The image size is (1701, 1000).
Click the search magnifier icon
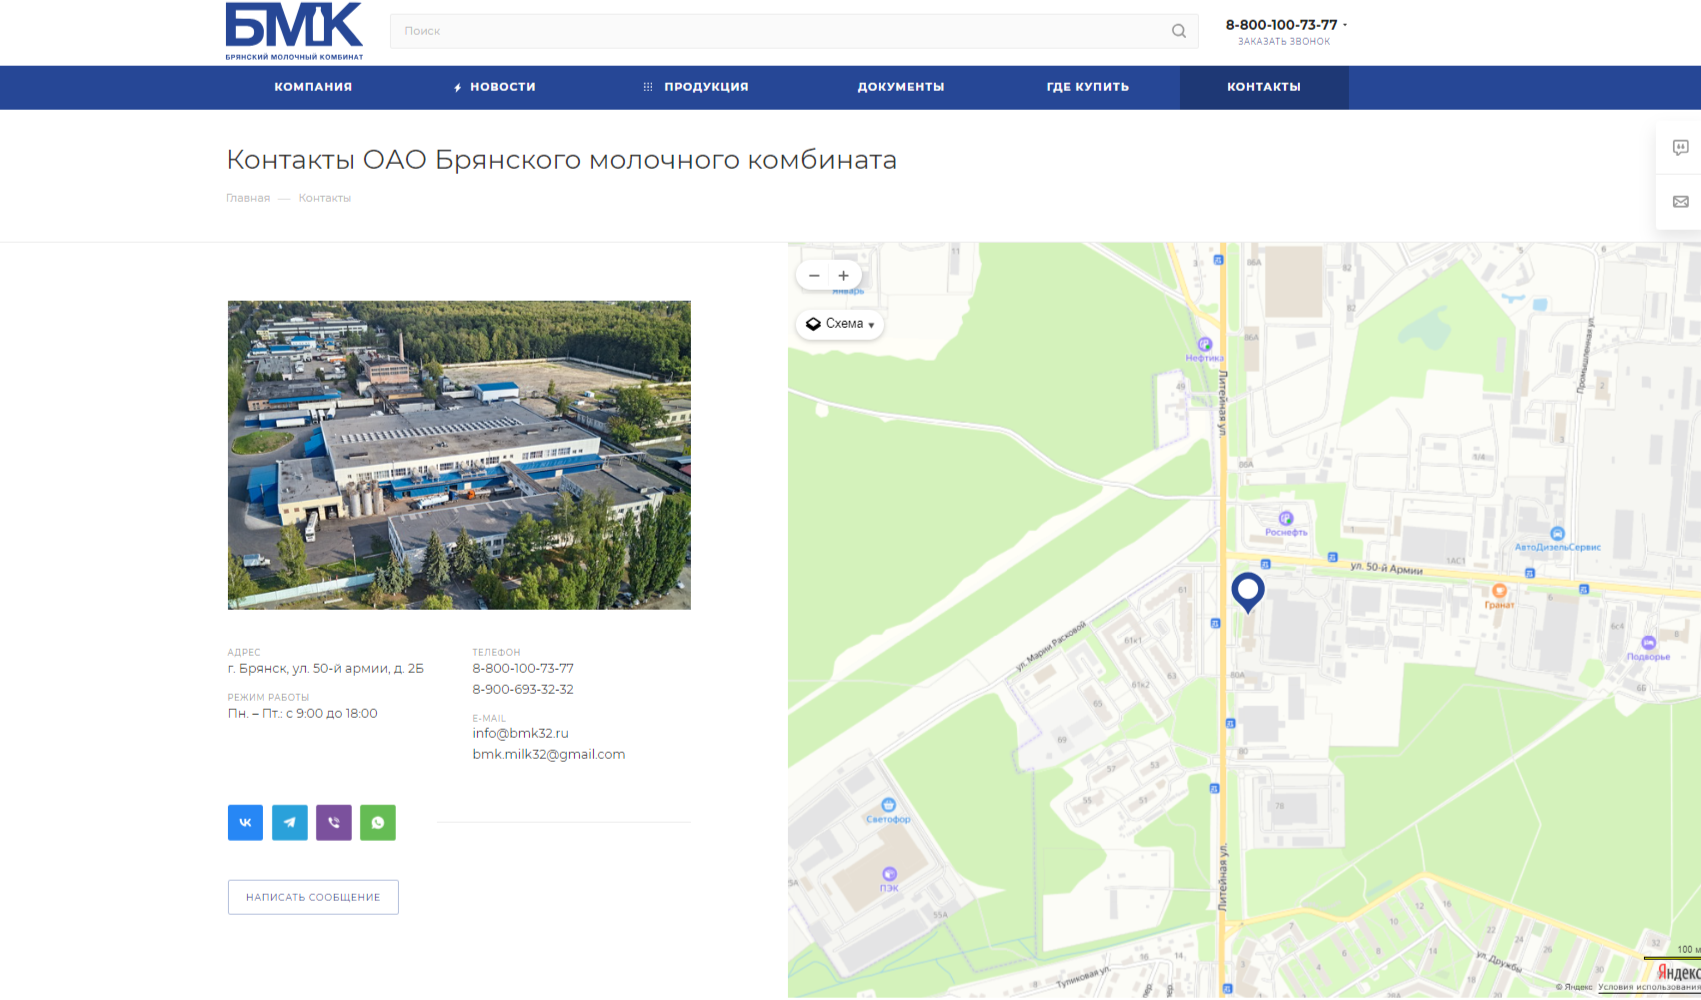pos(1179,31)
